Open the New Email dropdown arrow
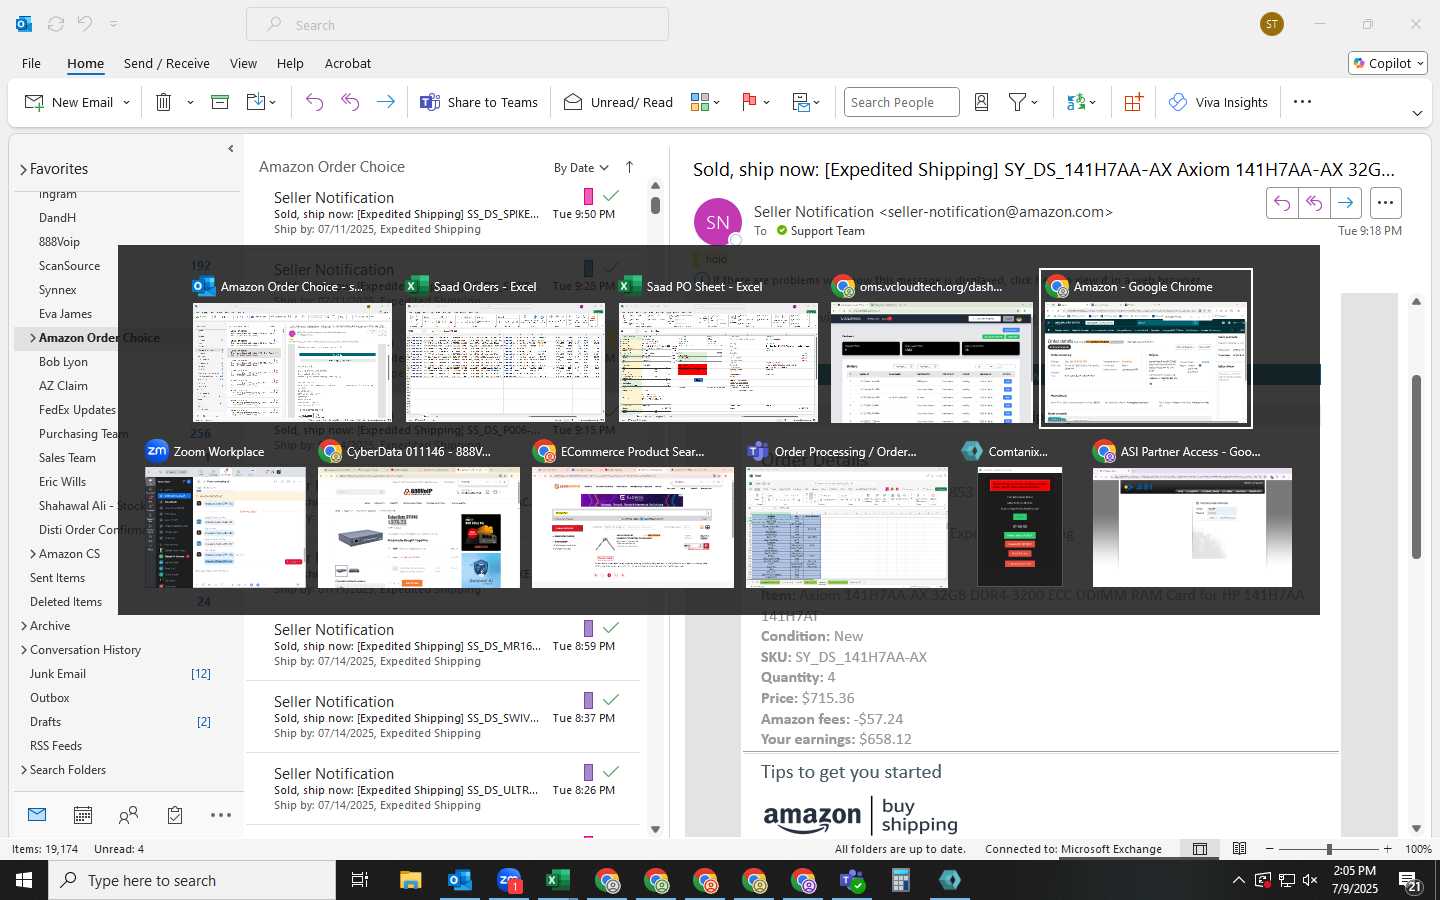1440x900 pixels. click(x=126, y=102)
